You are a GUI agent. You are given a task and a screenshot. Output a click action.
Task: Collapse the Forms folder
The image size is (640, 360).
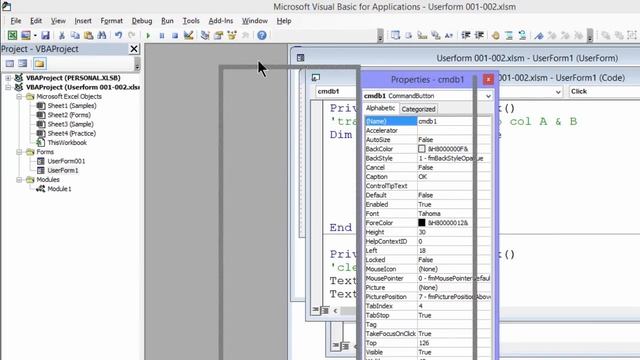pyautogui.click(x=19, y=152)
